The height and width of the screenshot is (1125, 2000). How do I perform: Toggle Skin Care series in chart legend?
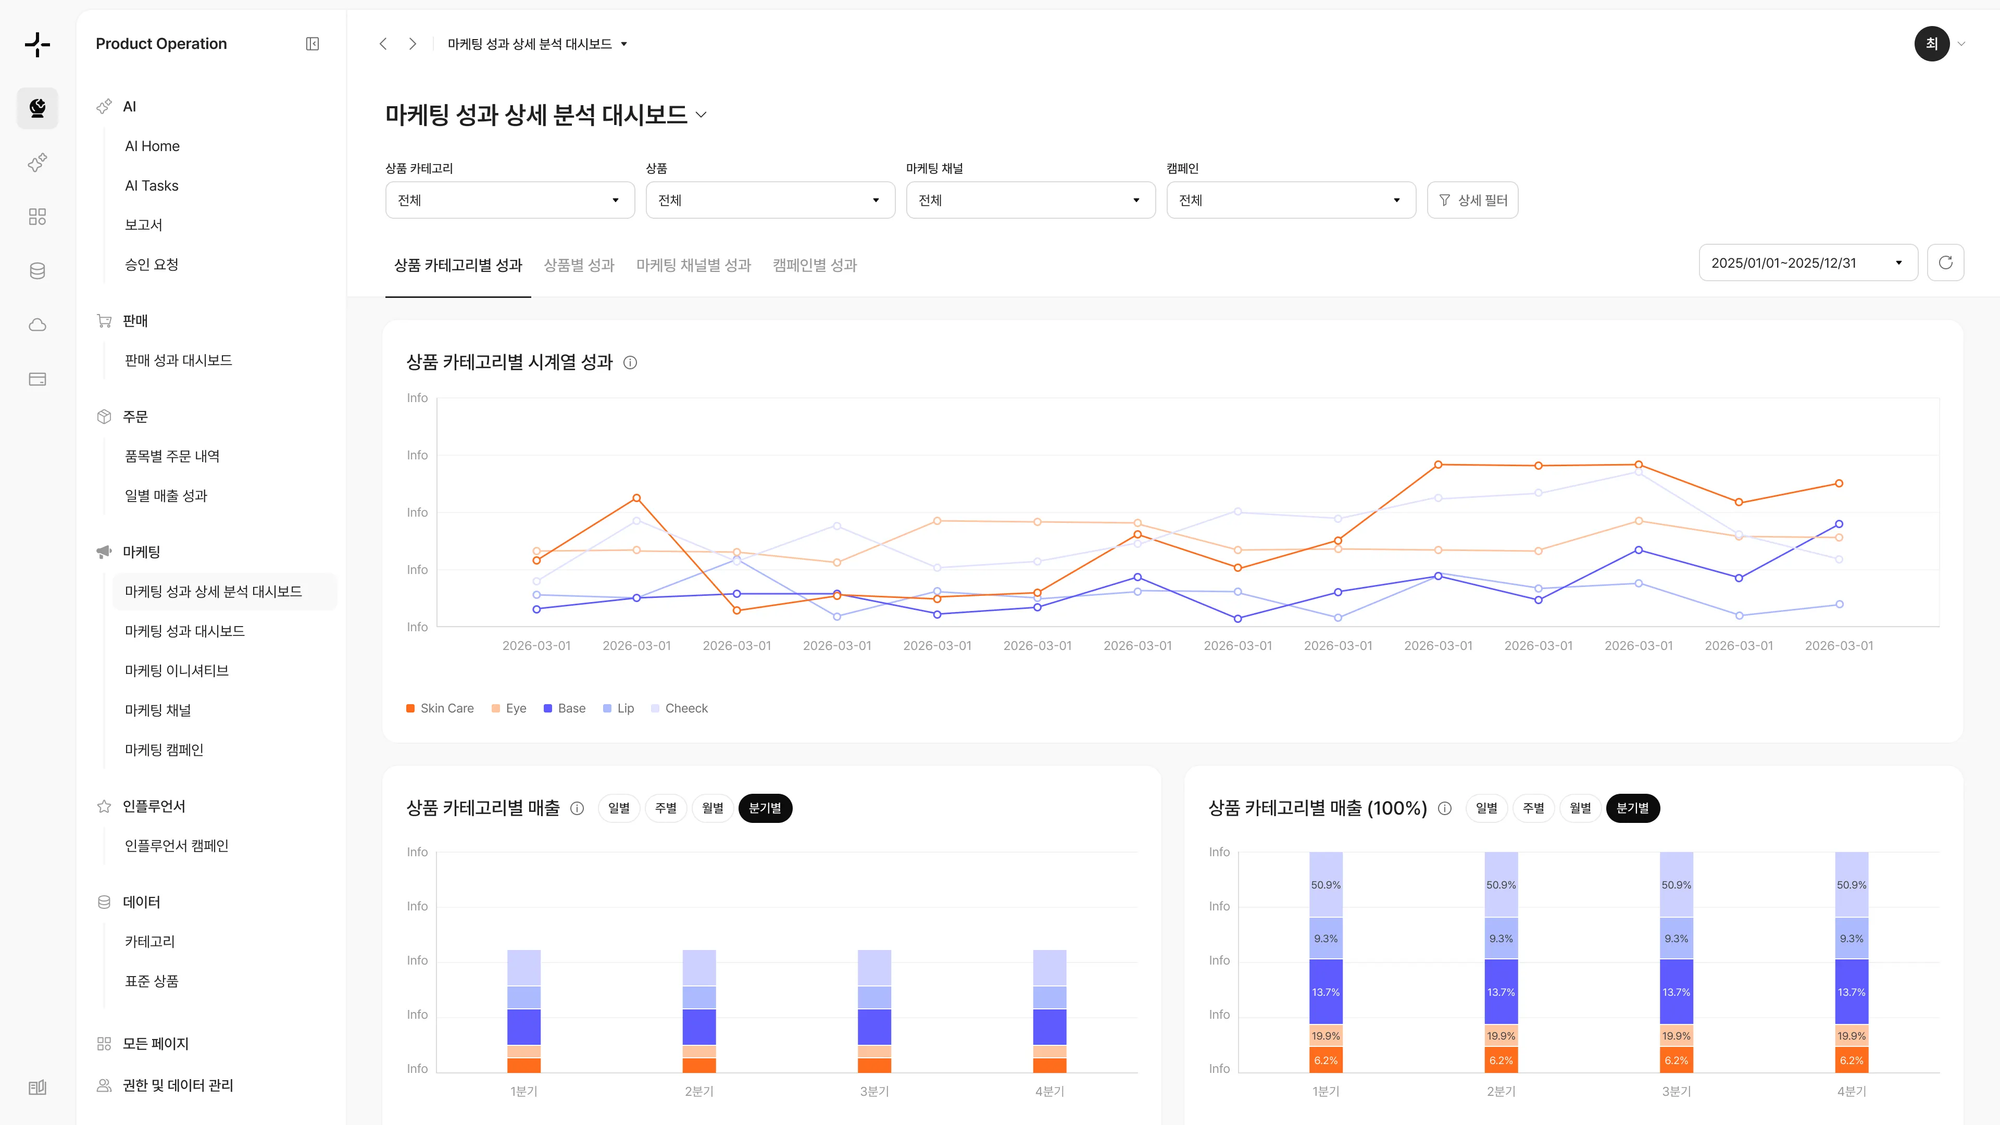(x=440, y=708)
